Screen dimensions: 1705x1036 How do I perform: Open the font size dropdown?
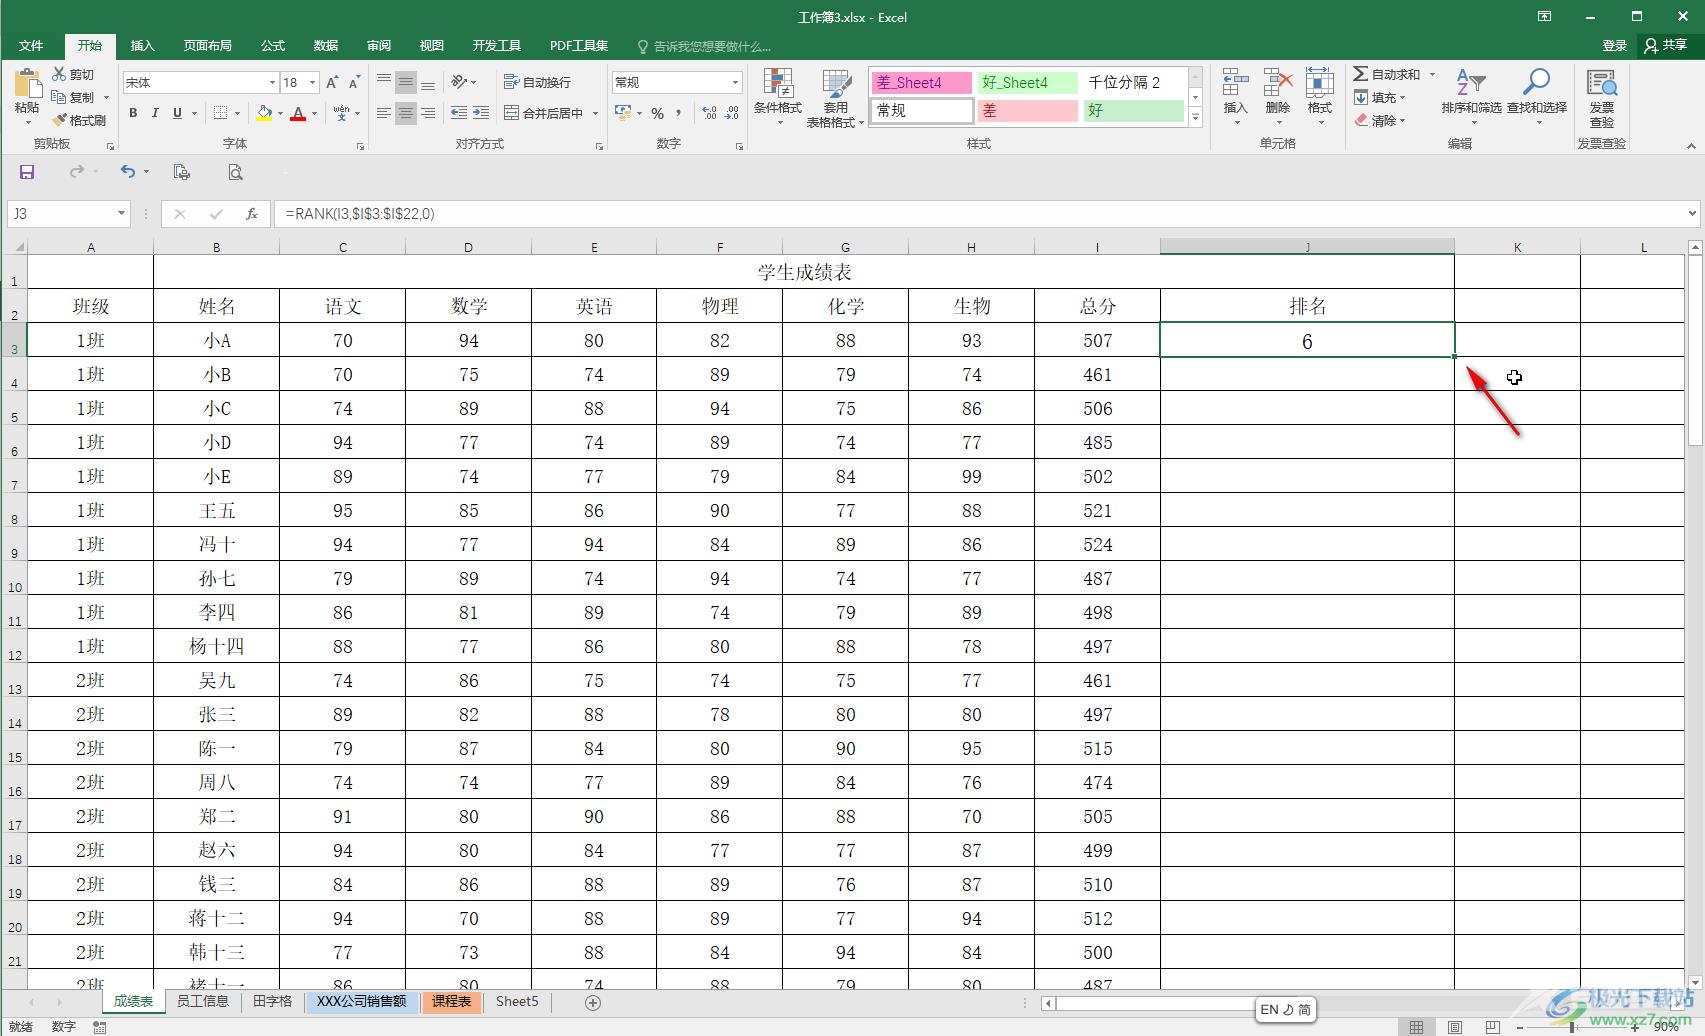(313, 82)
